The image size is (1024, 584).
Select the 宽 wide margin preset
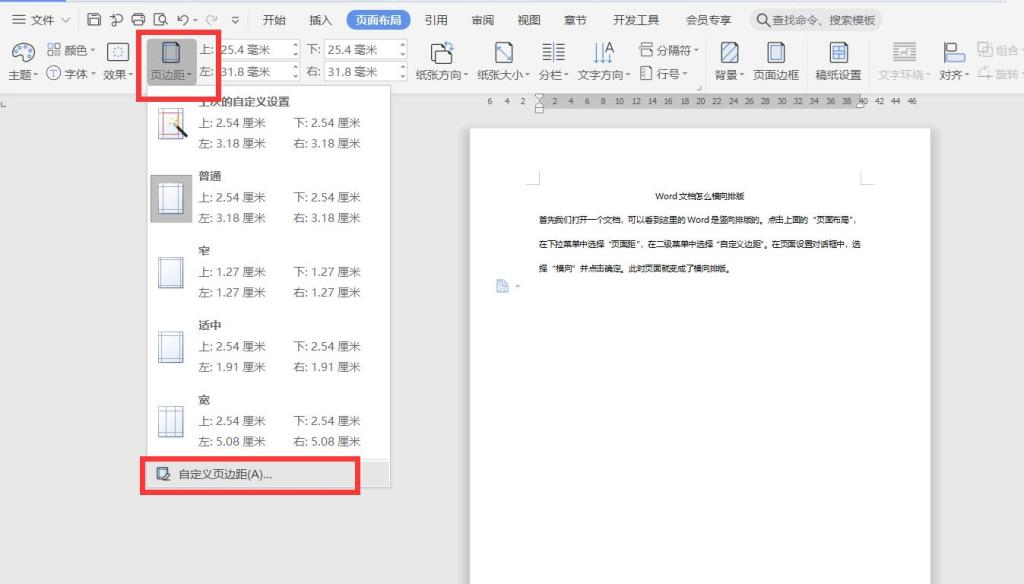point(260,420)
